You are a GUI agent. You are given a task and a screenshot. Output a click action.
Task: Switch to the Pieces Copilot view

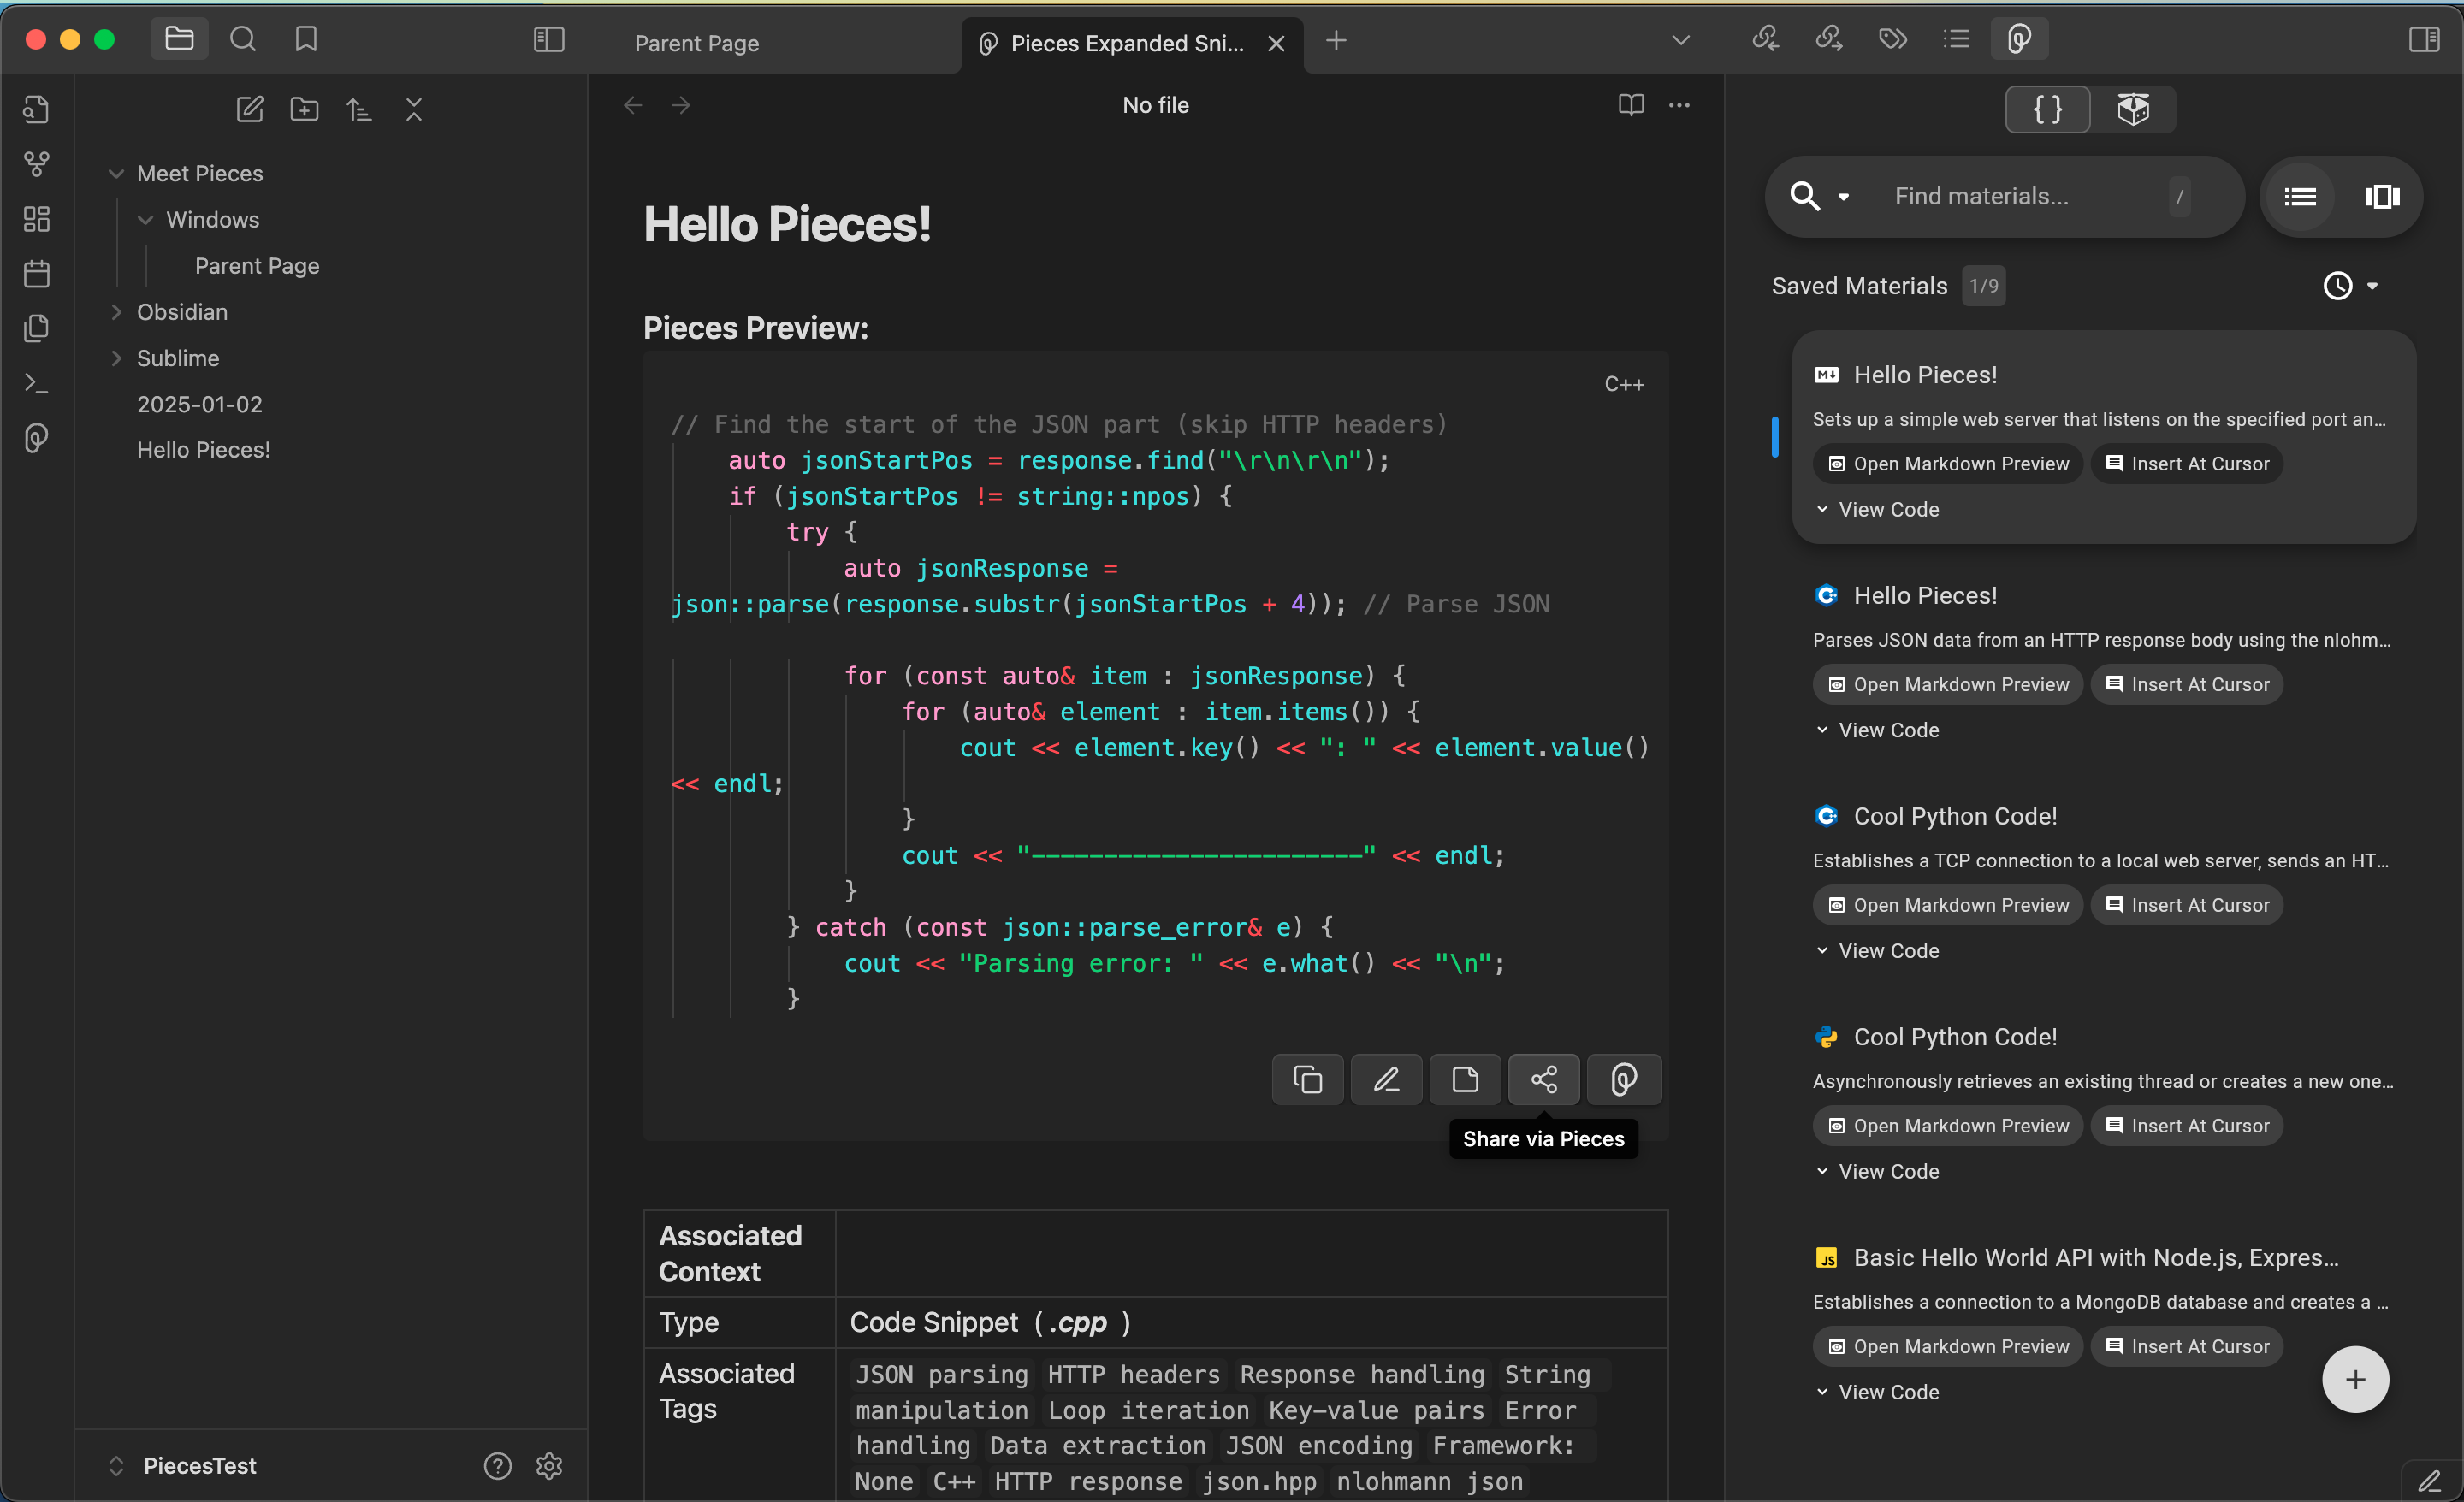[x=2133, y=109]
